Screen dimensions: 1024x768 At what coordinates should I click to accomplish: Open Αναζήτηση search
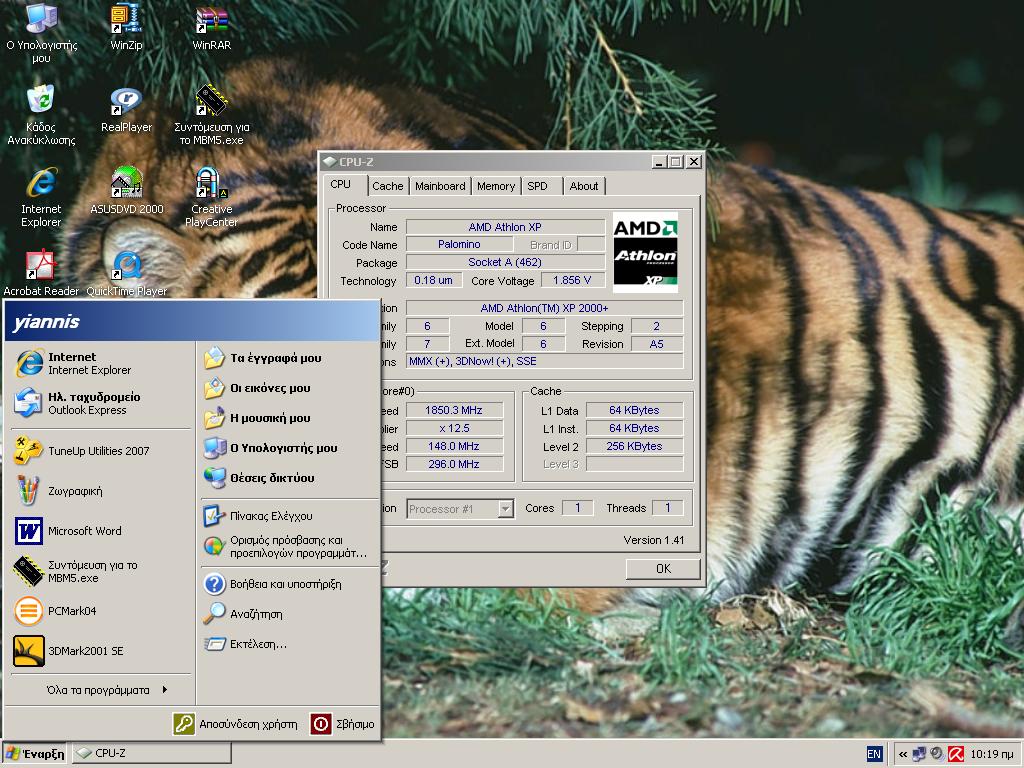click(287, 614)
